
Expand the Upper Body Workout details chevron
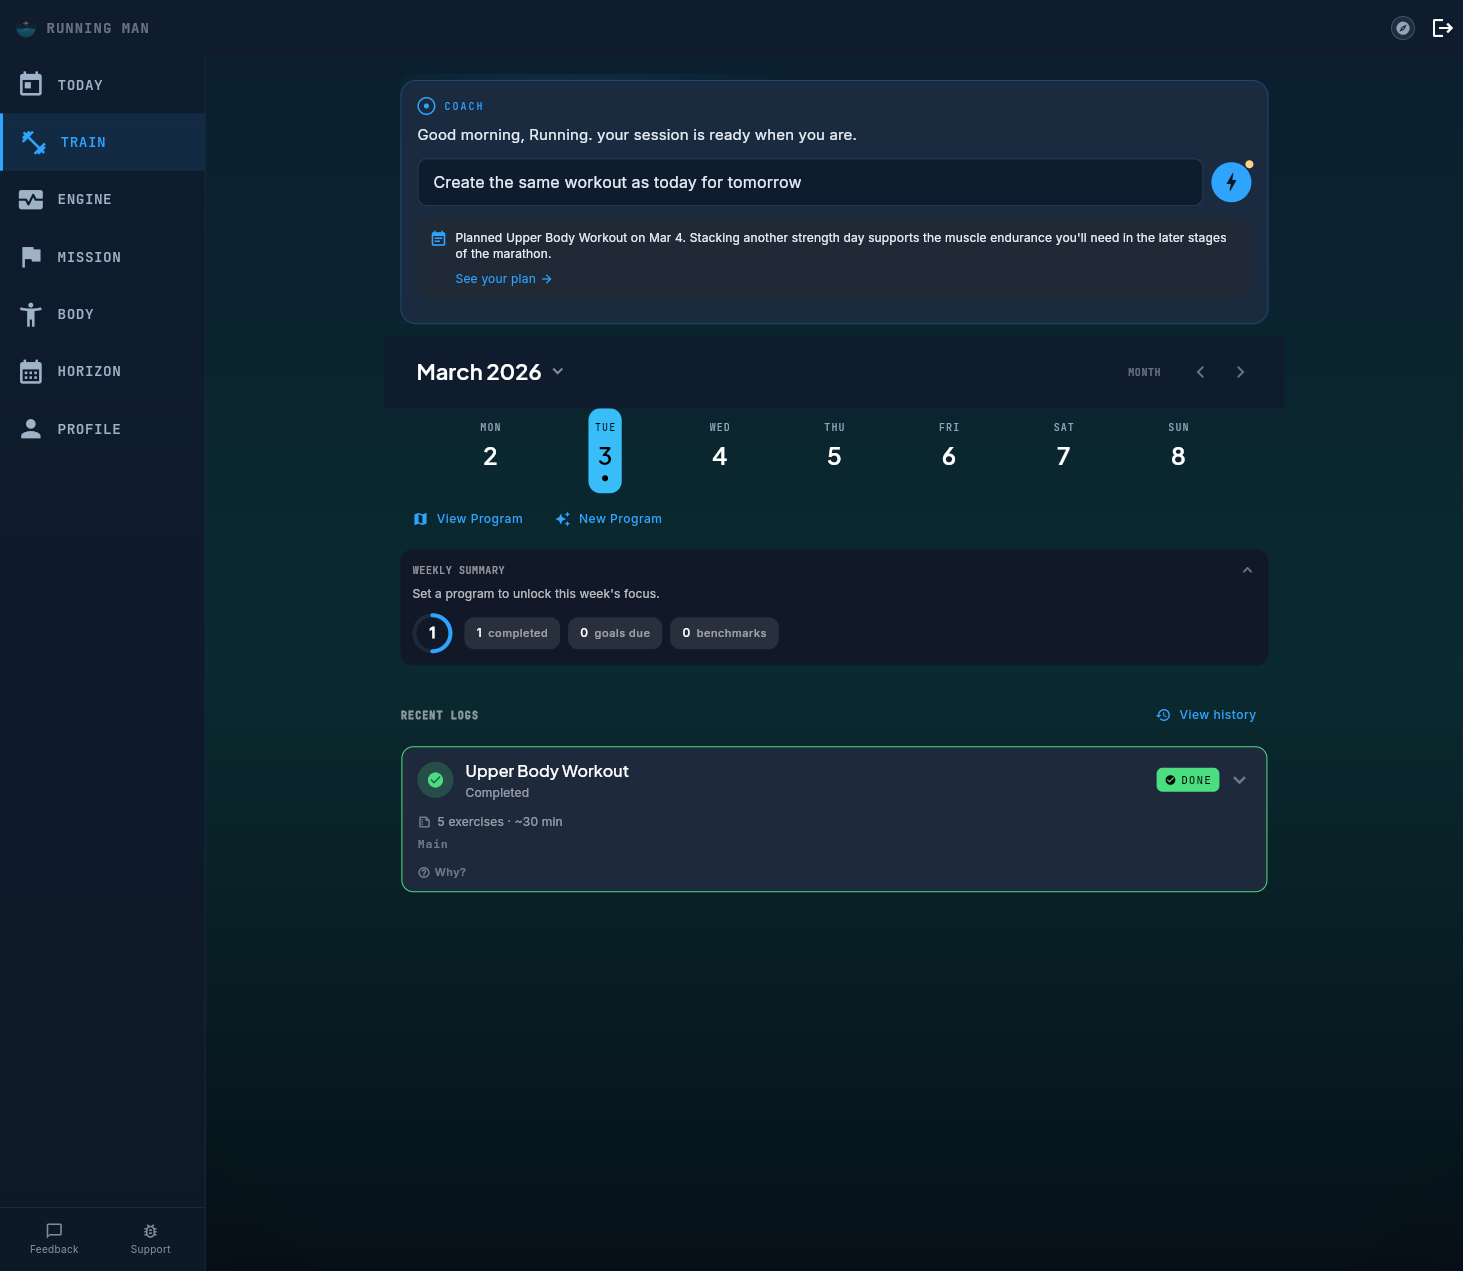pyautogui.click(x=1239, y=779)
